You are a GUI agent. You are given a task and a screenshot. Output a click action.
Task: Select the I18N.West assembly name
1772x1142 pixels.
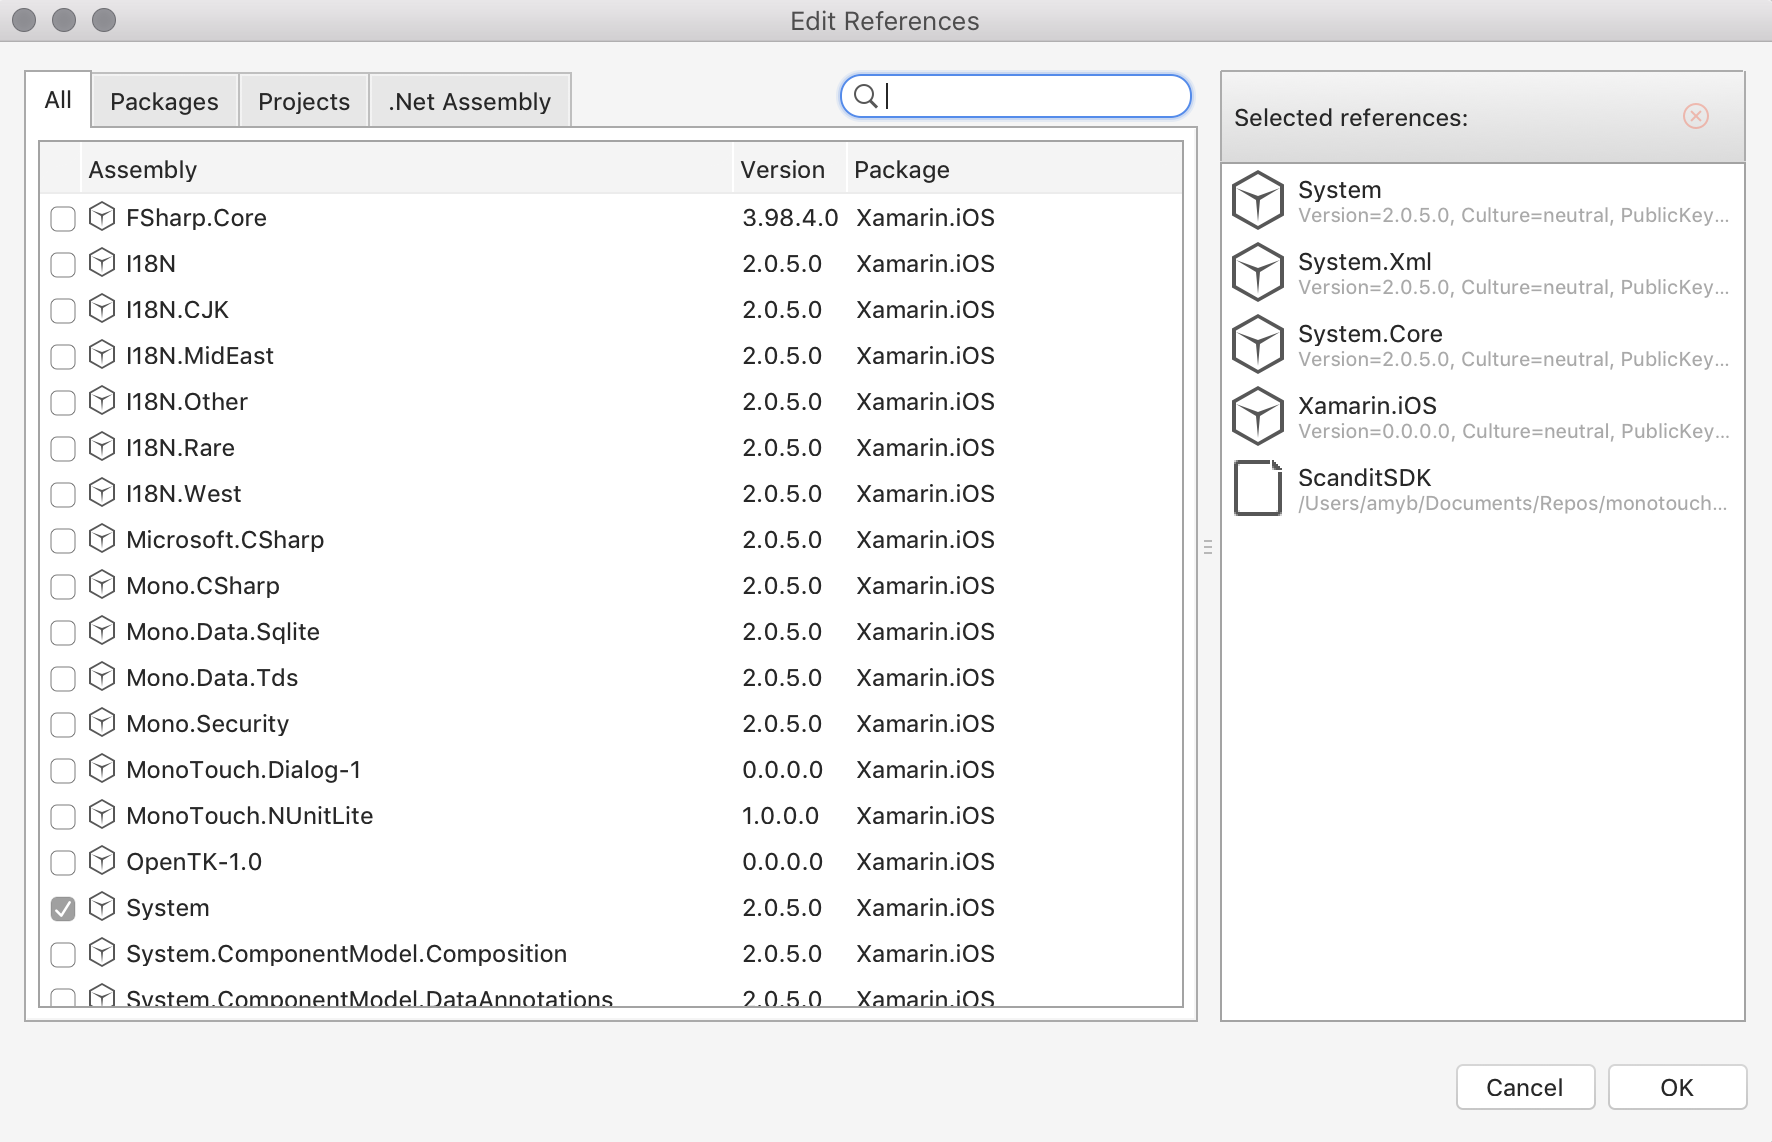click(x=184, y=493)
